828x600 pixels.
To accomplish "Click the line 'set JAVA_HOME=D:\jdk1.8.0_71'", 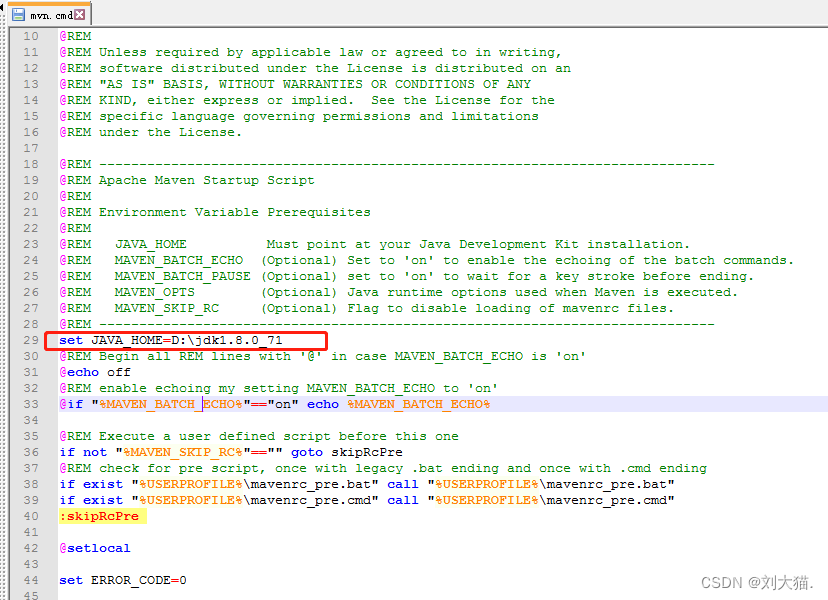I will point(171,340).
